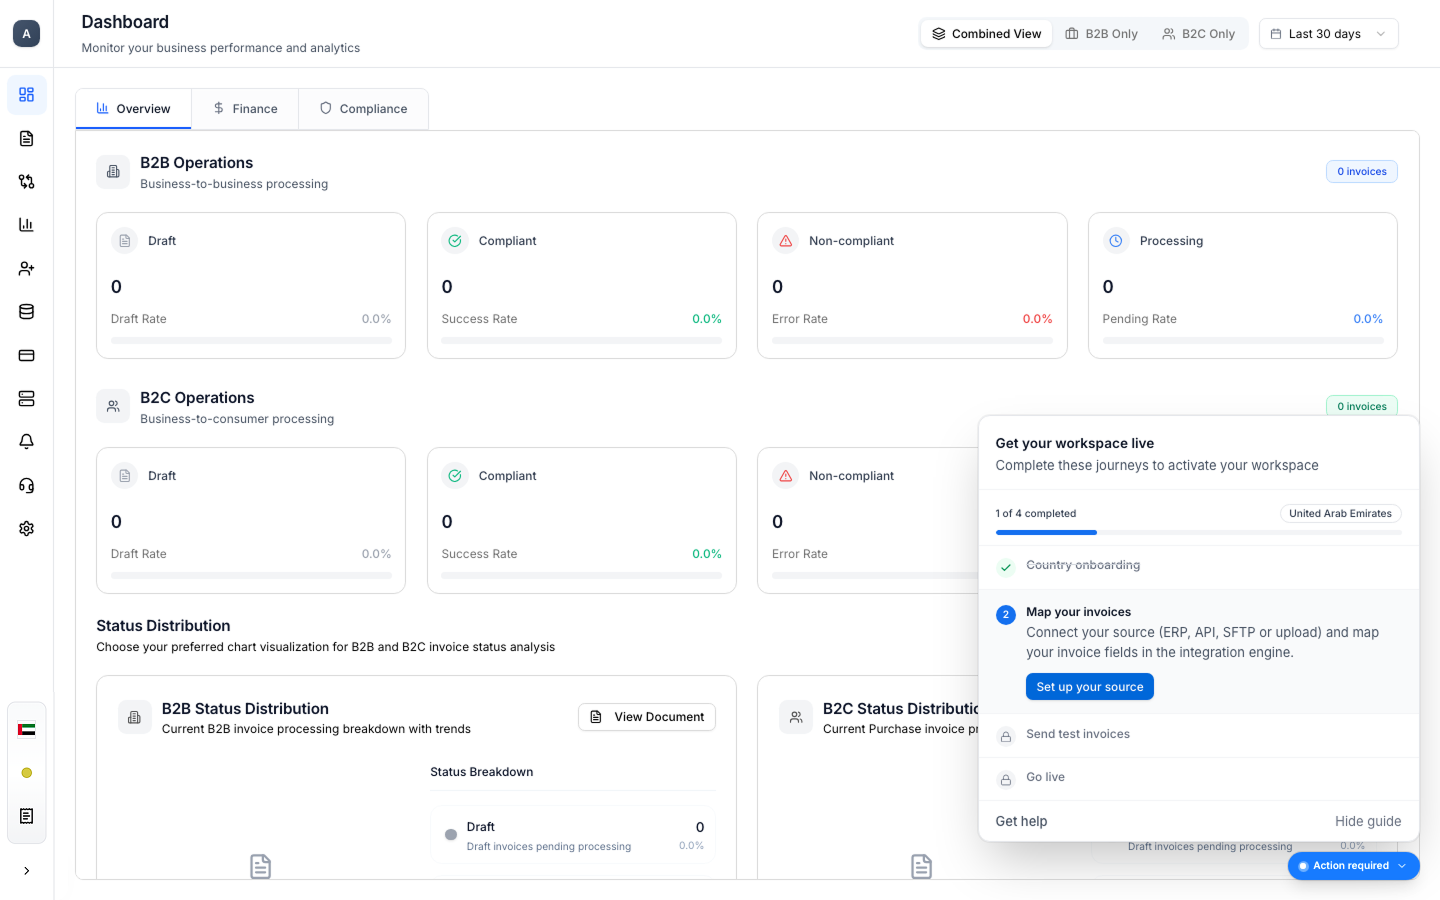Select the Overview tab
This screenshot has height=900, width=1440.
[133, 109]
